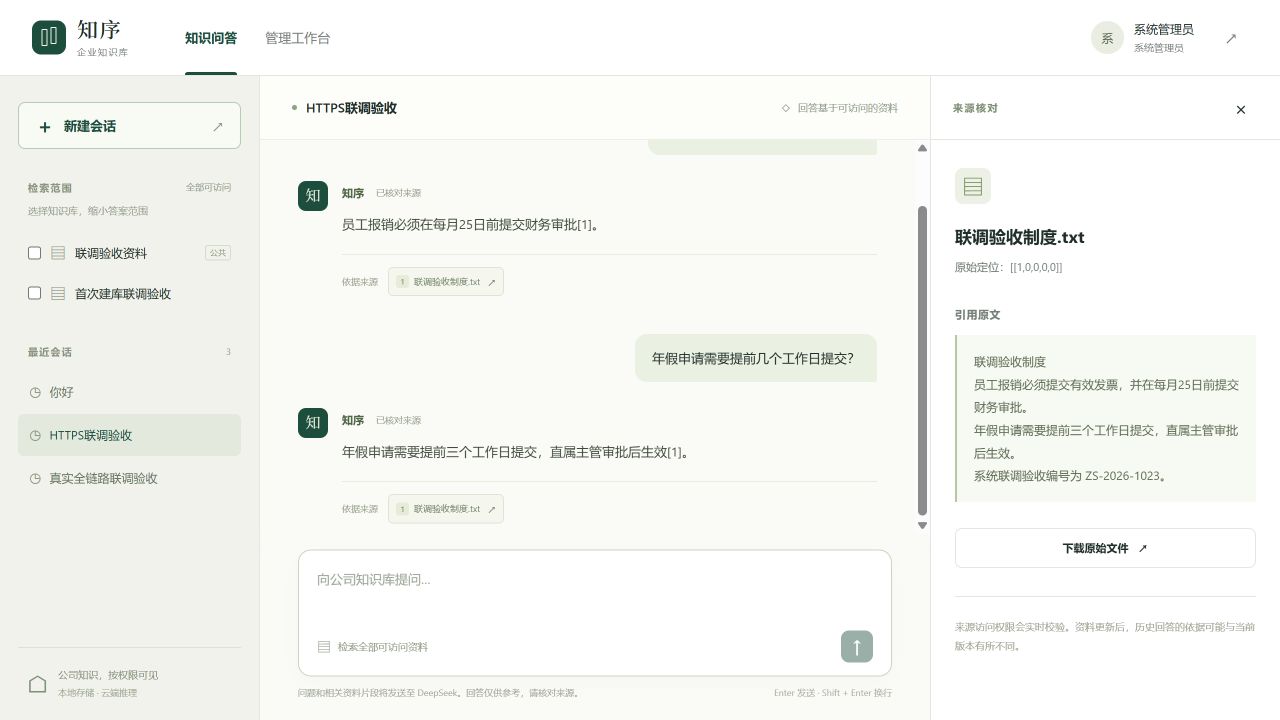Start a new chat with 新建会话
This screenshot has height=720, width=1280.
click(x=129, y=126)
